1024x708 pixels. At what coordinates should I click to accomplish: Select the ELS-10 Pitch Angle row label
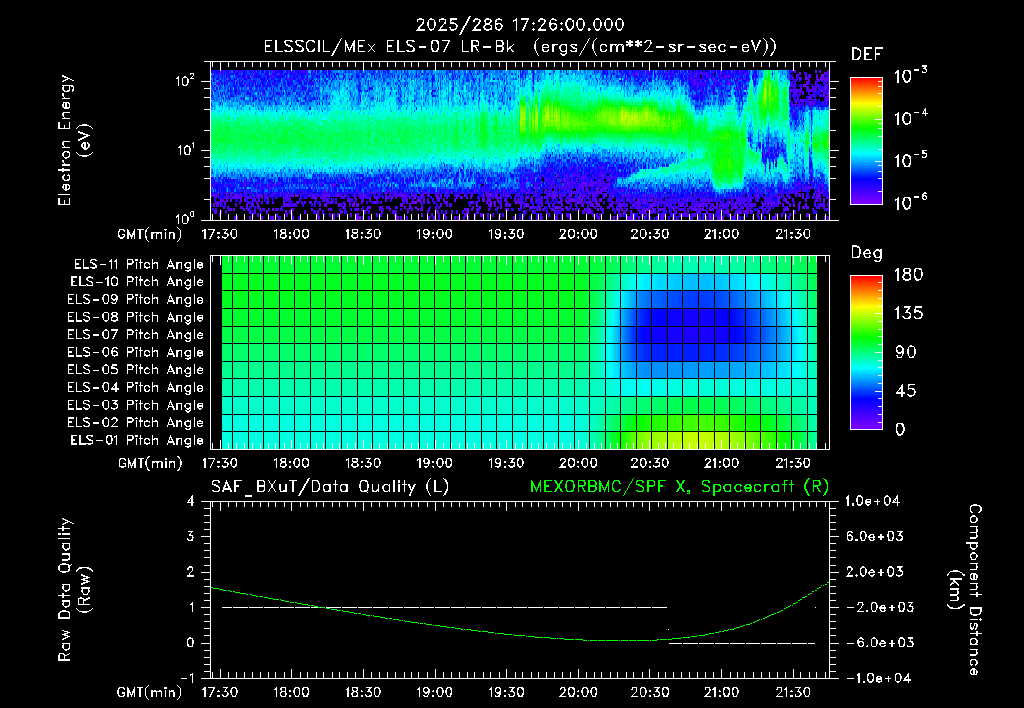[137, 282]
